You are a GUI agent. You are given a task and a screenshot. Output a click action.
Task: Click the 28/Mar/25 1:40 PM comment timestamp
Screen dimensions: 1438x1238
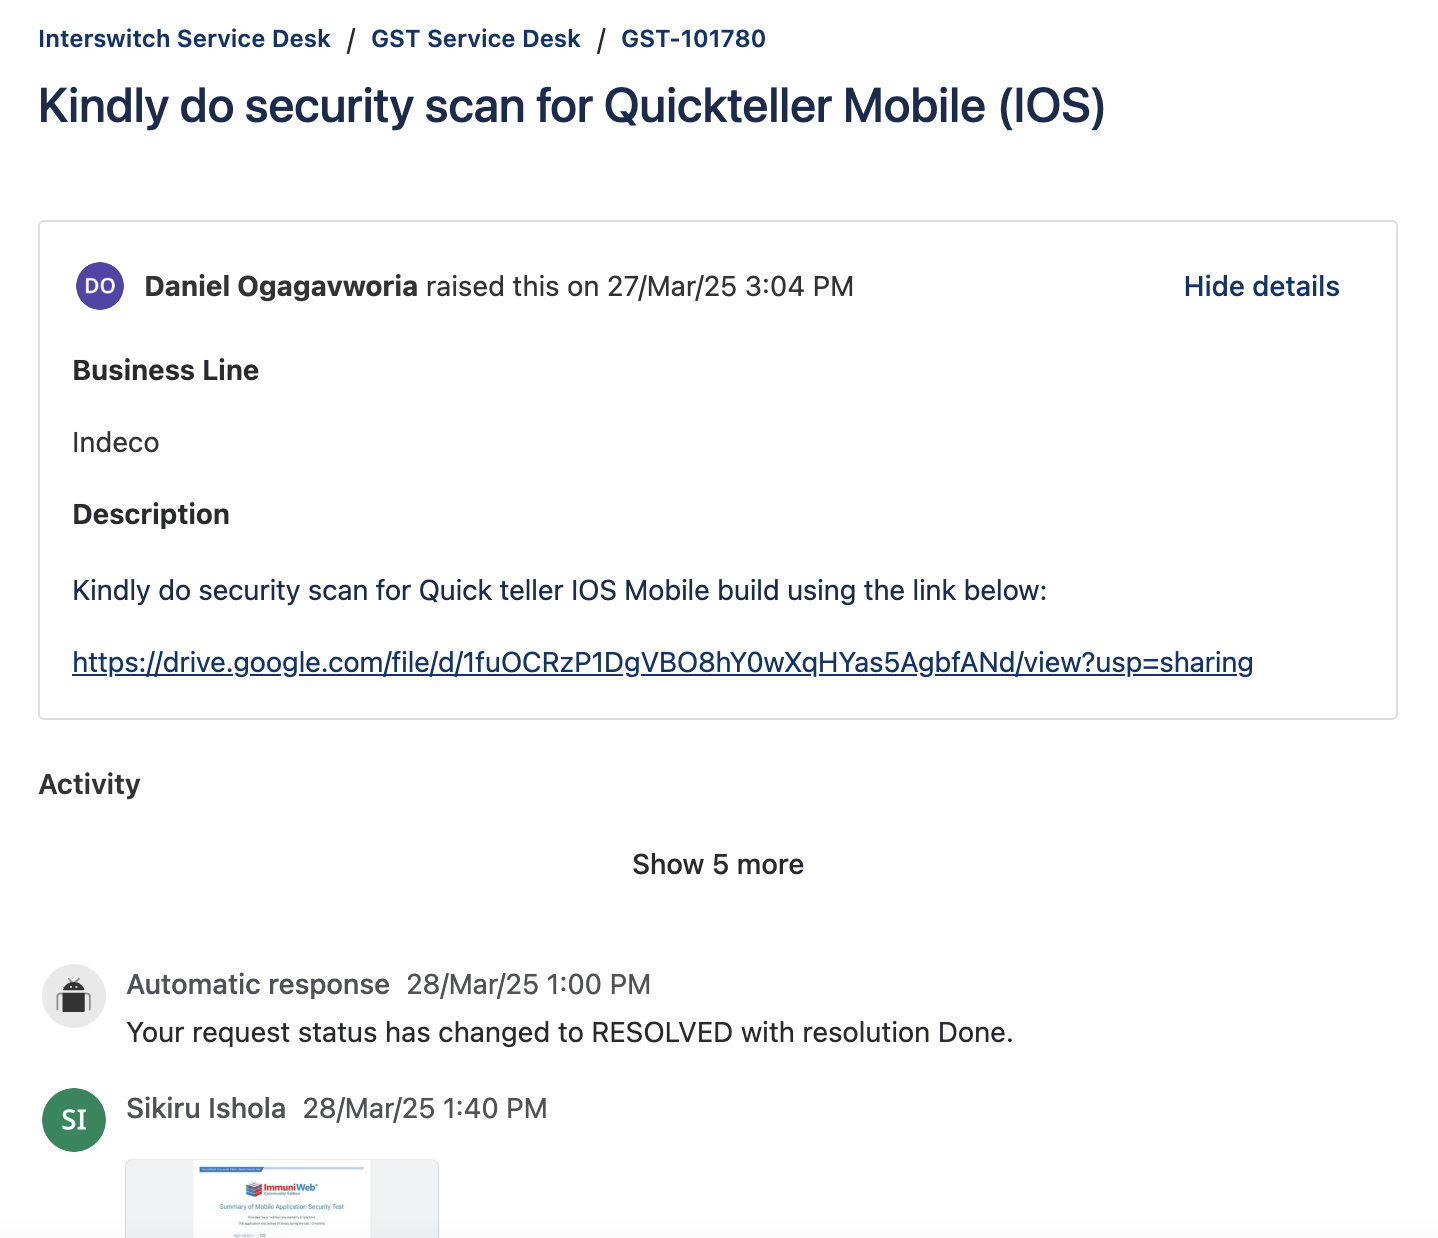425,1108
